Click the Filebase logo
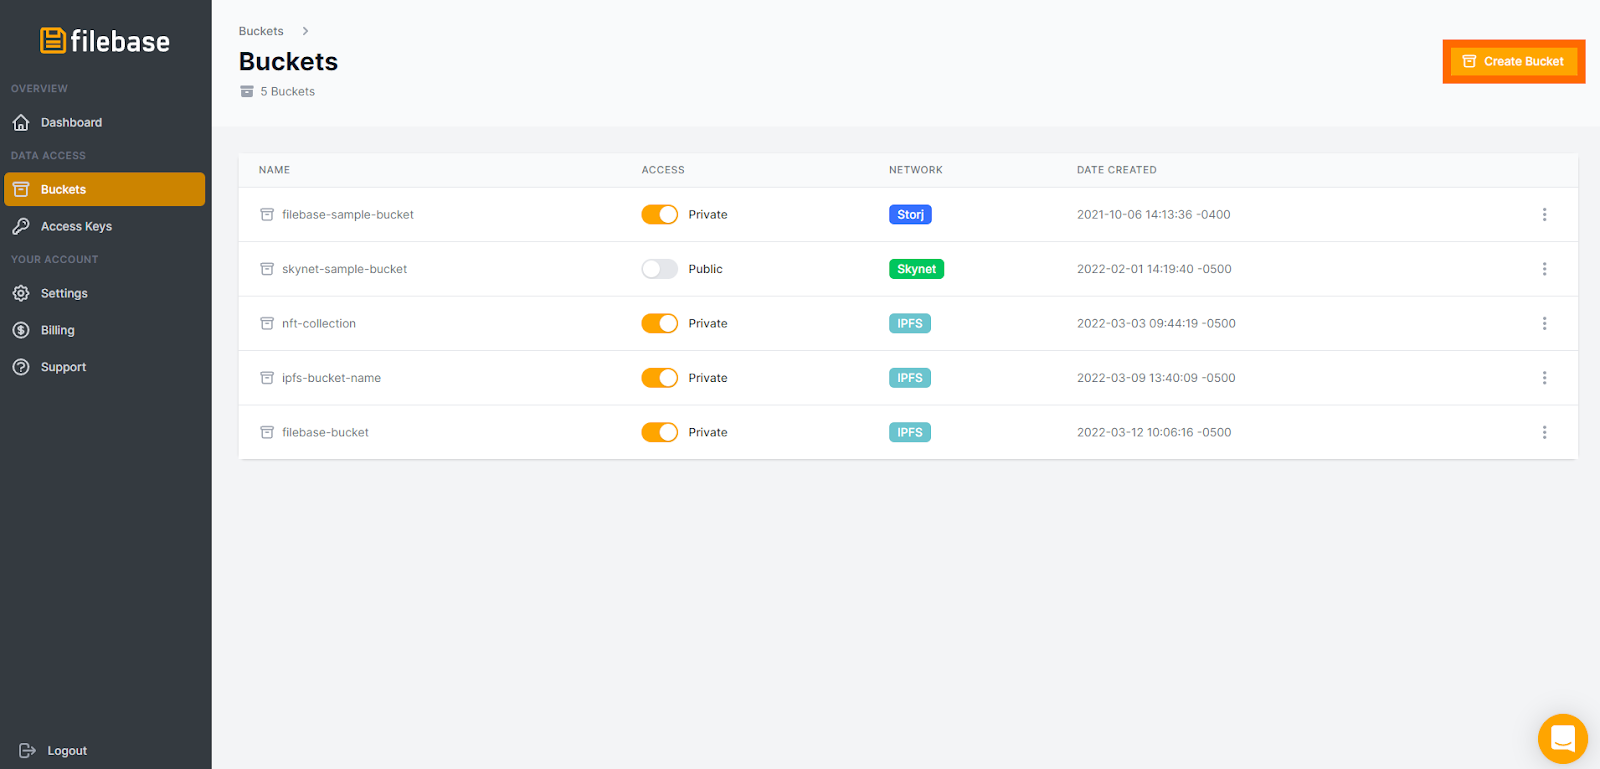Image resolution: width=1600 pixels, height=769 pixels. (x=105, y=41)
